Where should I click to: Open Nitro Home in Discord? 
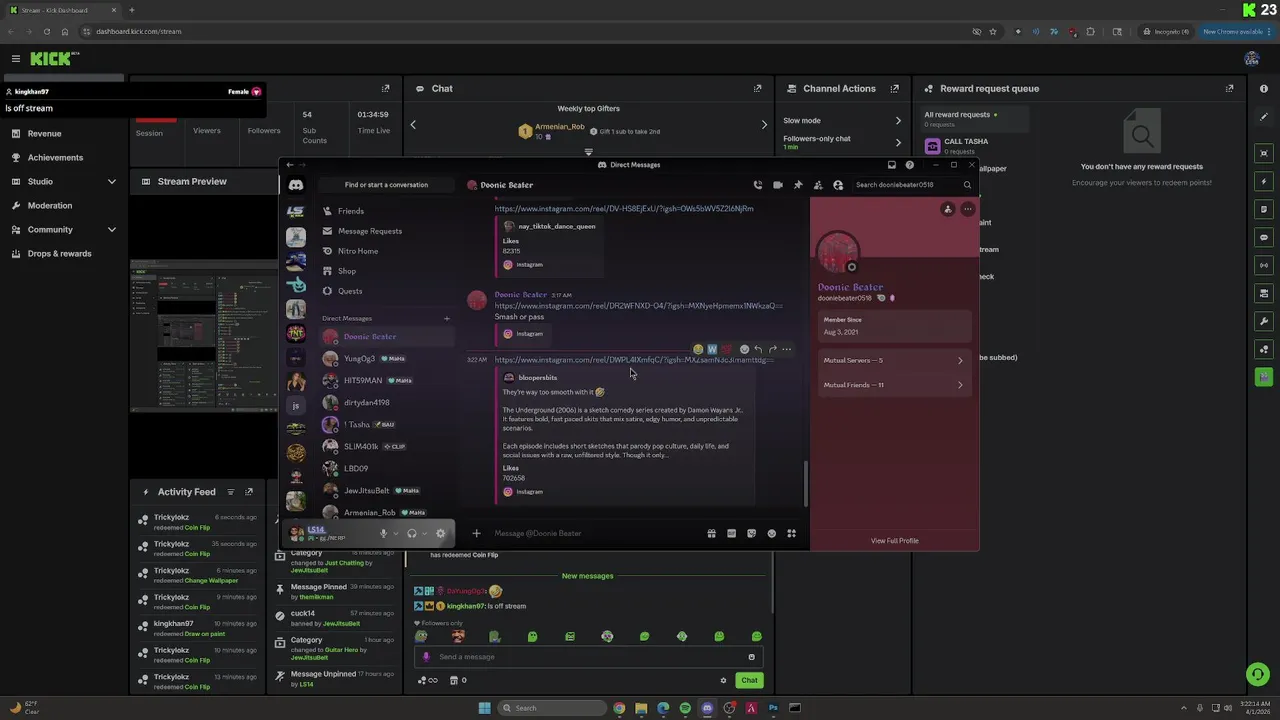click(386, 251)
